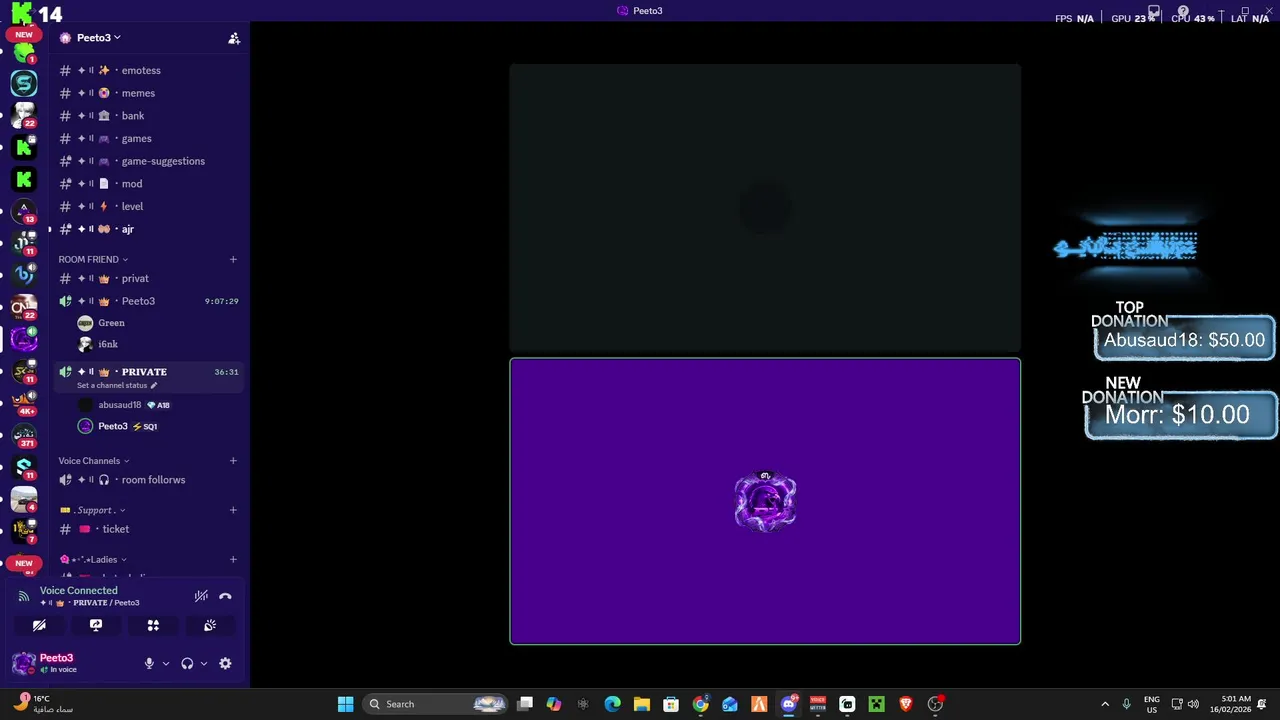This screenshot has height=720, width=1280.
Task: Add channel to ROOM FRIEND category
Action: tap(233, 259)
